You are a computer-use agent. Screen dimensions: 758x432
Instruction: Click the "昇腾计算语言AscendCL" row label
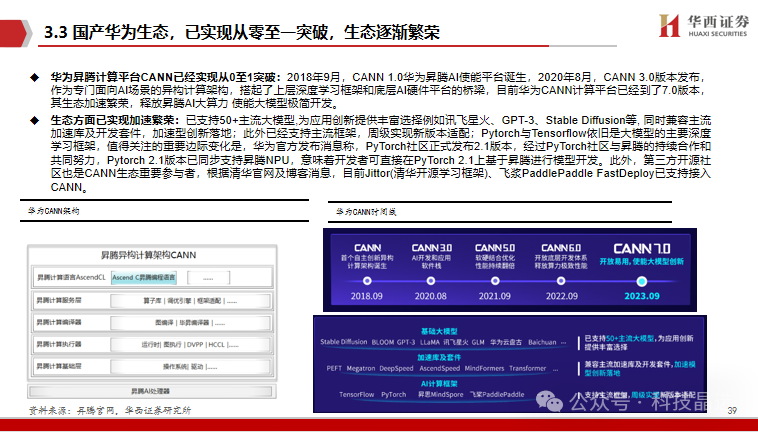[71, 277]
